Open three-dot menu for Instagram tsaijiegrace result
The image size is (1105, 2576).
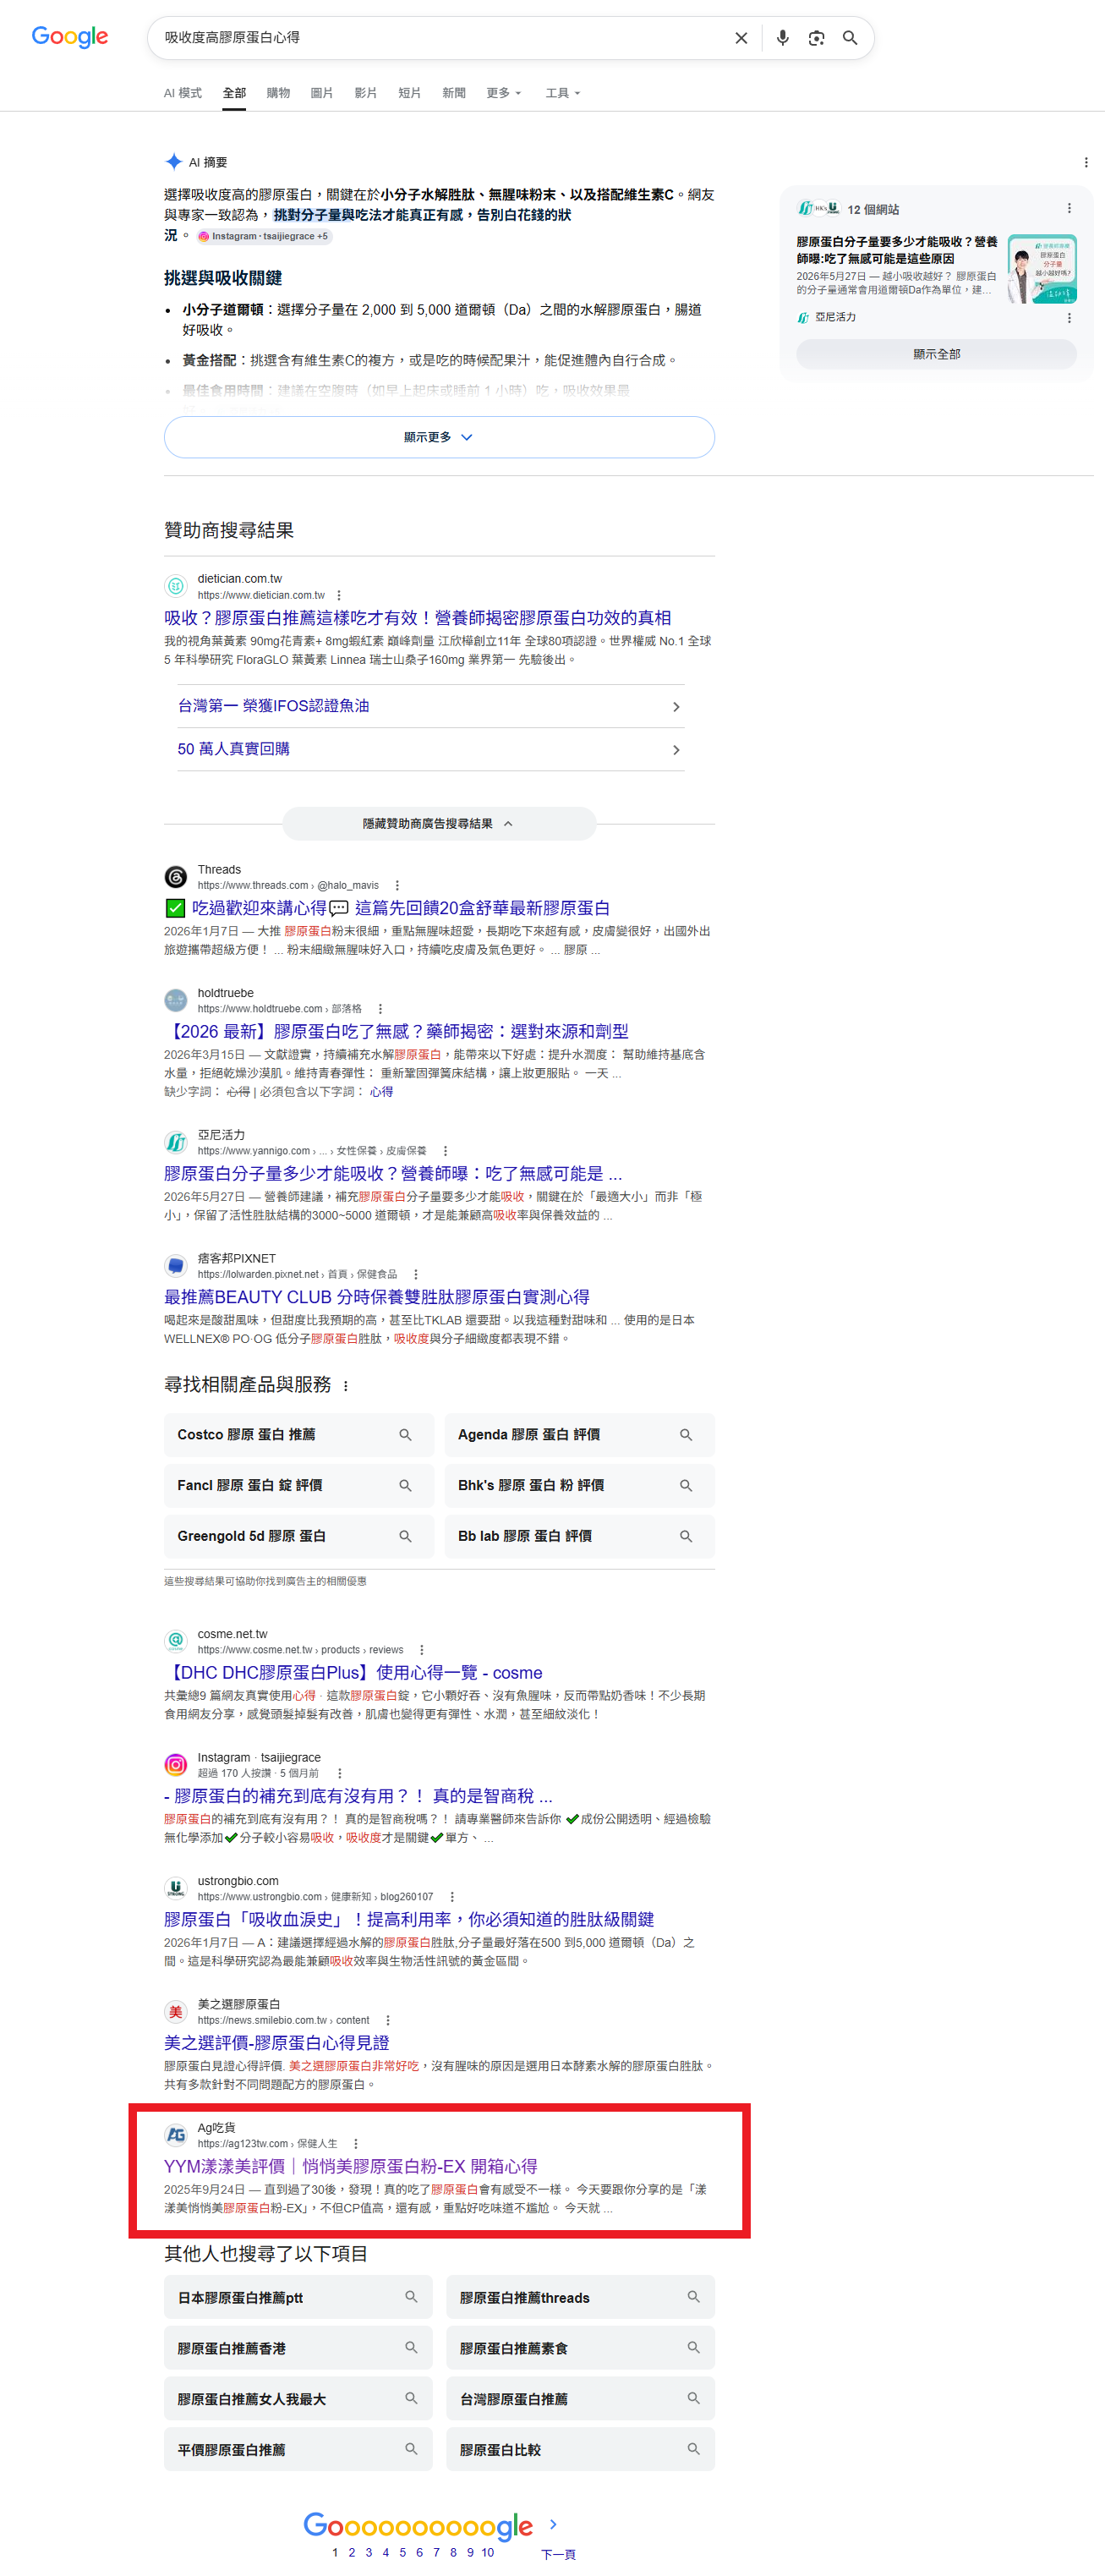[339, 1773]
